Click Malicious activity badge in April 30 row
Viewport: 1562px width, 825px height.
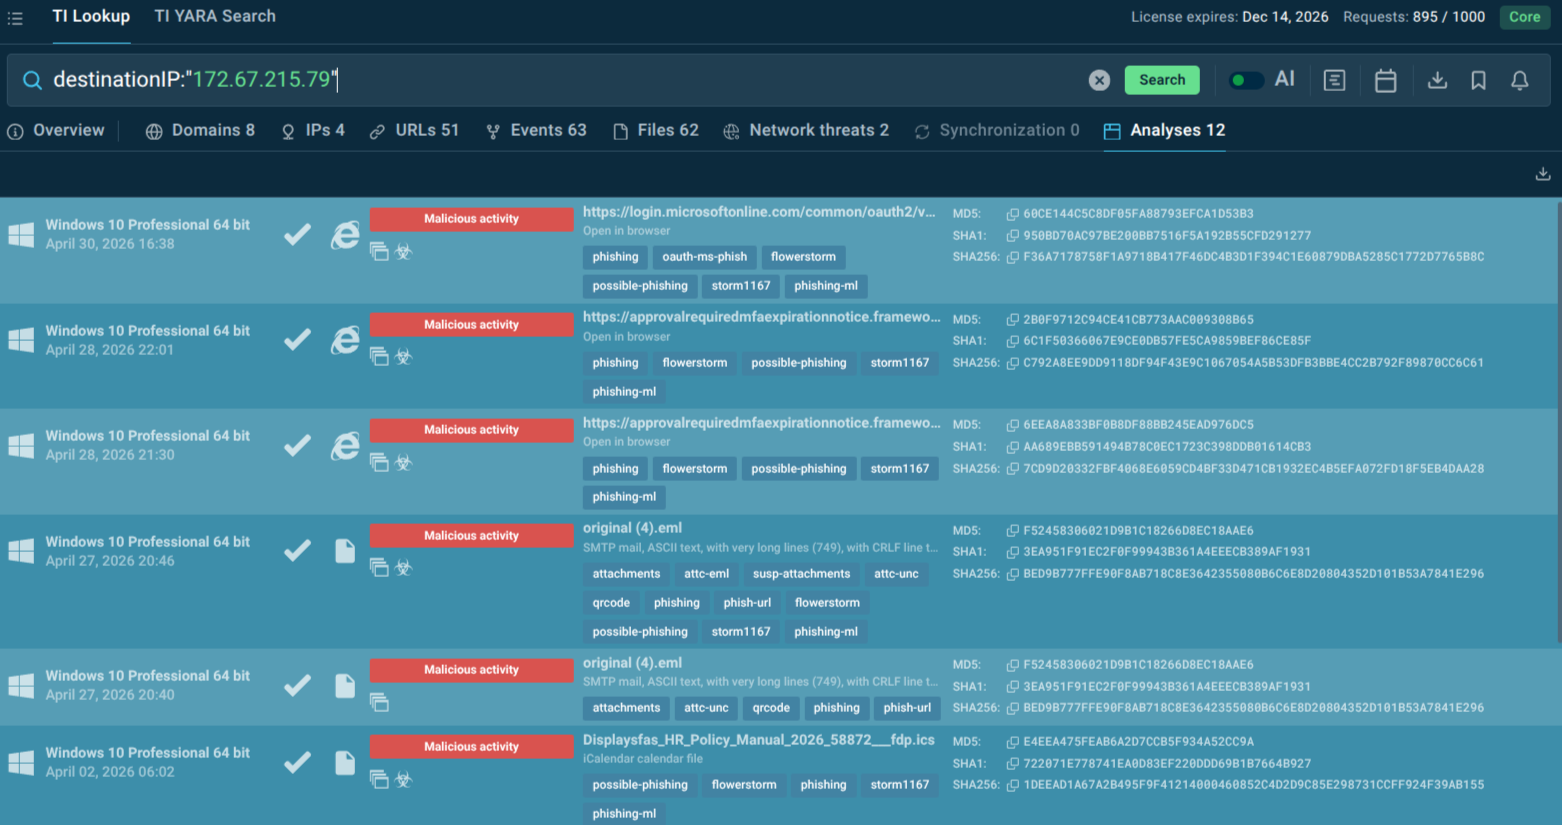click(x=471, y=219)
